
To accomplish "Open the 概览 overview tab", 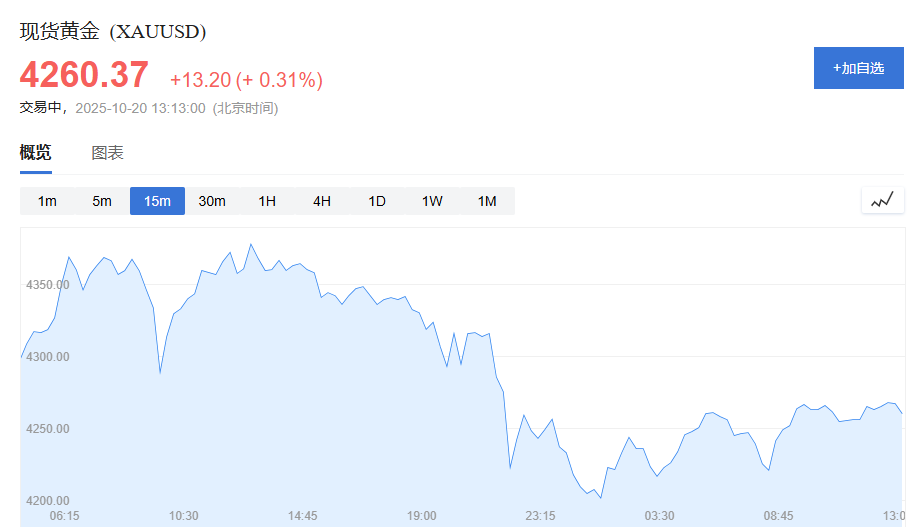I will (x=35, y=153).
